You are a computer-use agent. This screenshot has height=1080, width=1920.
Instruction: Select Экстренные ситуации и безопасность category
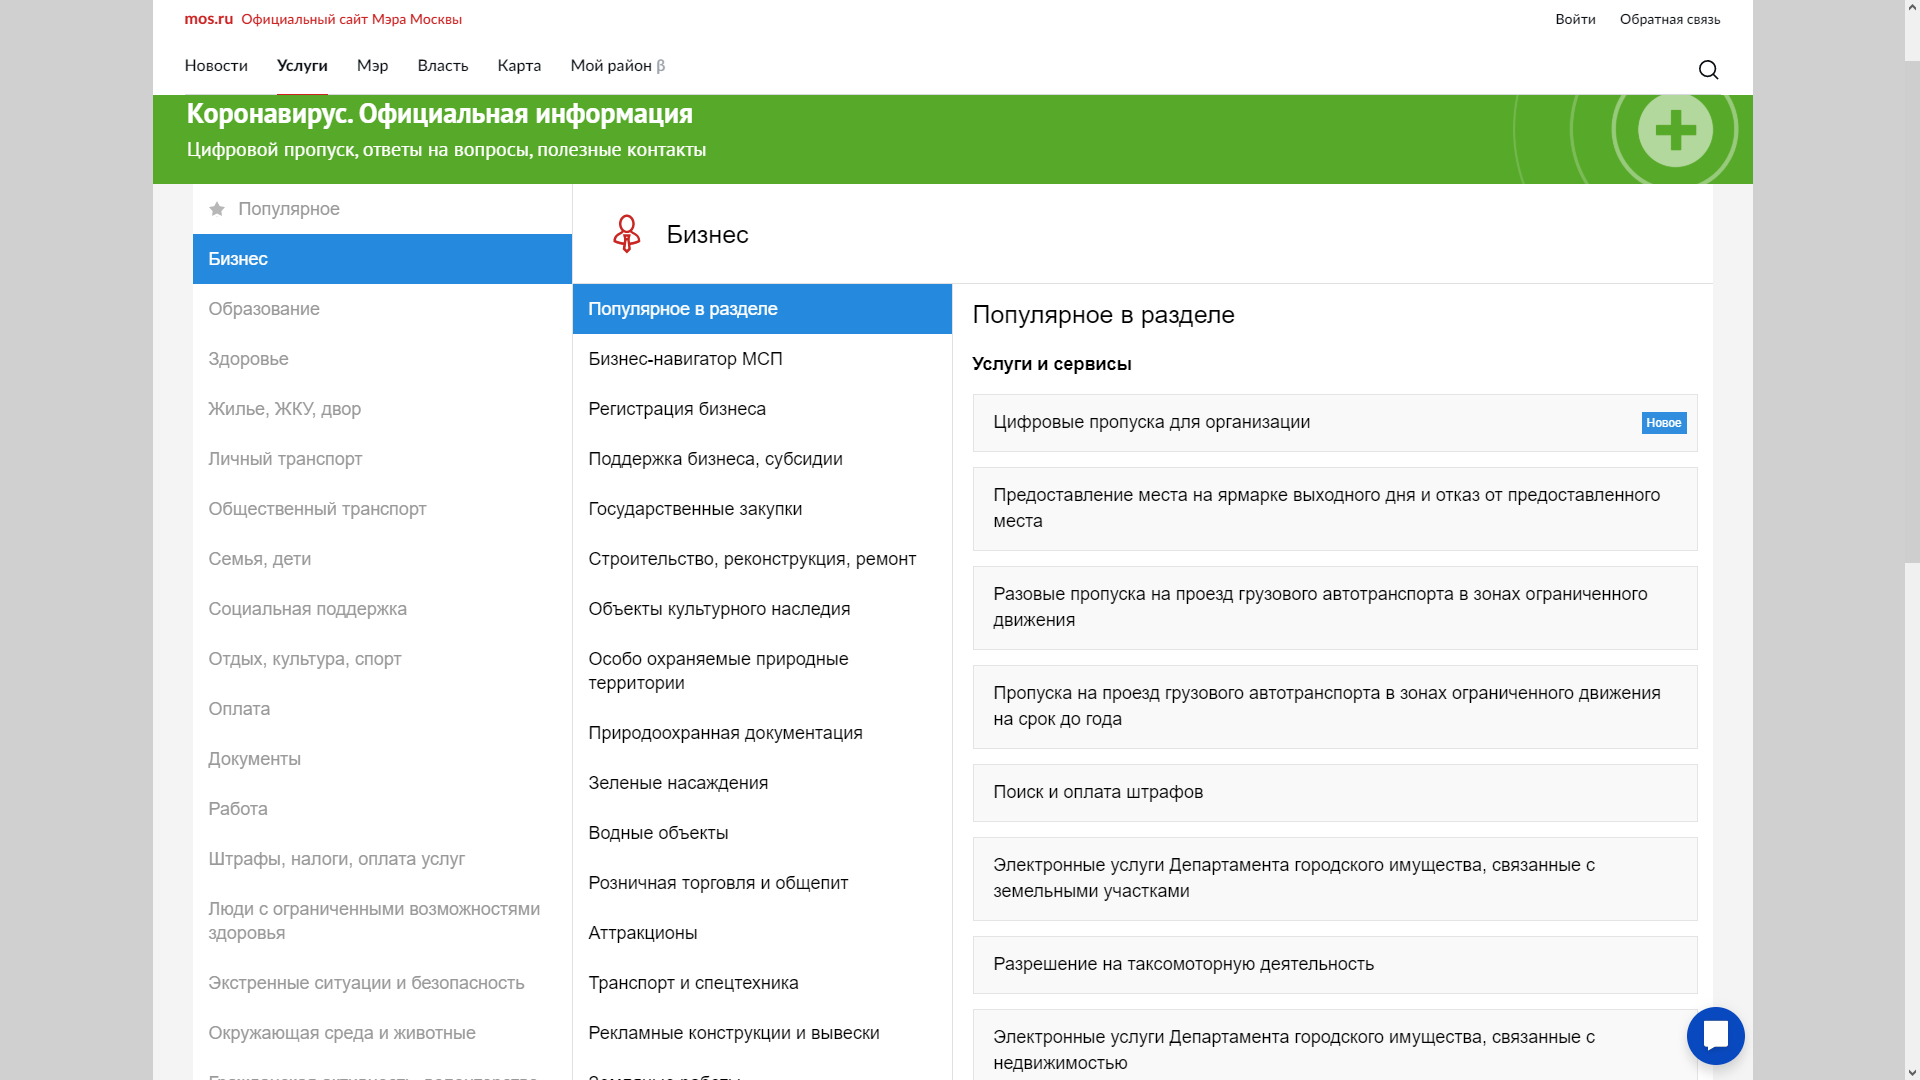click(382, 983)
